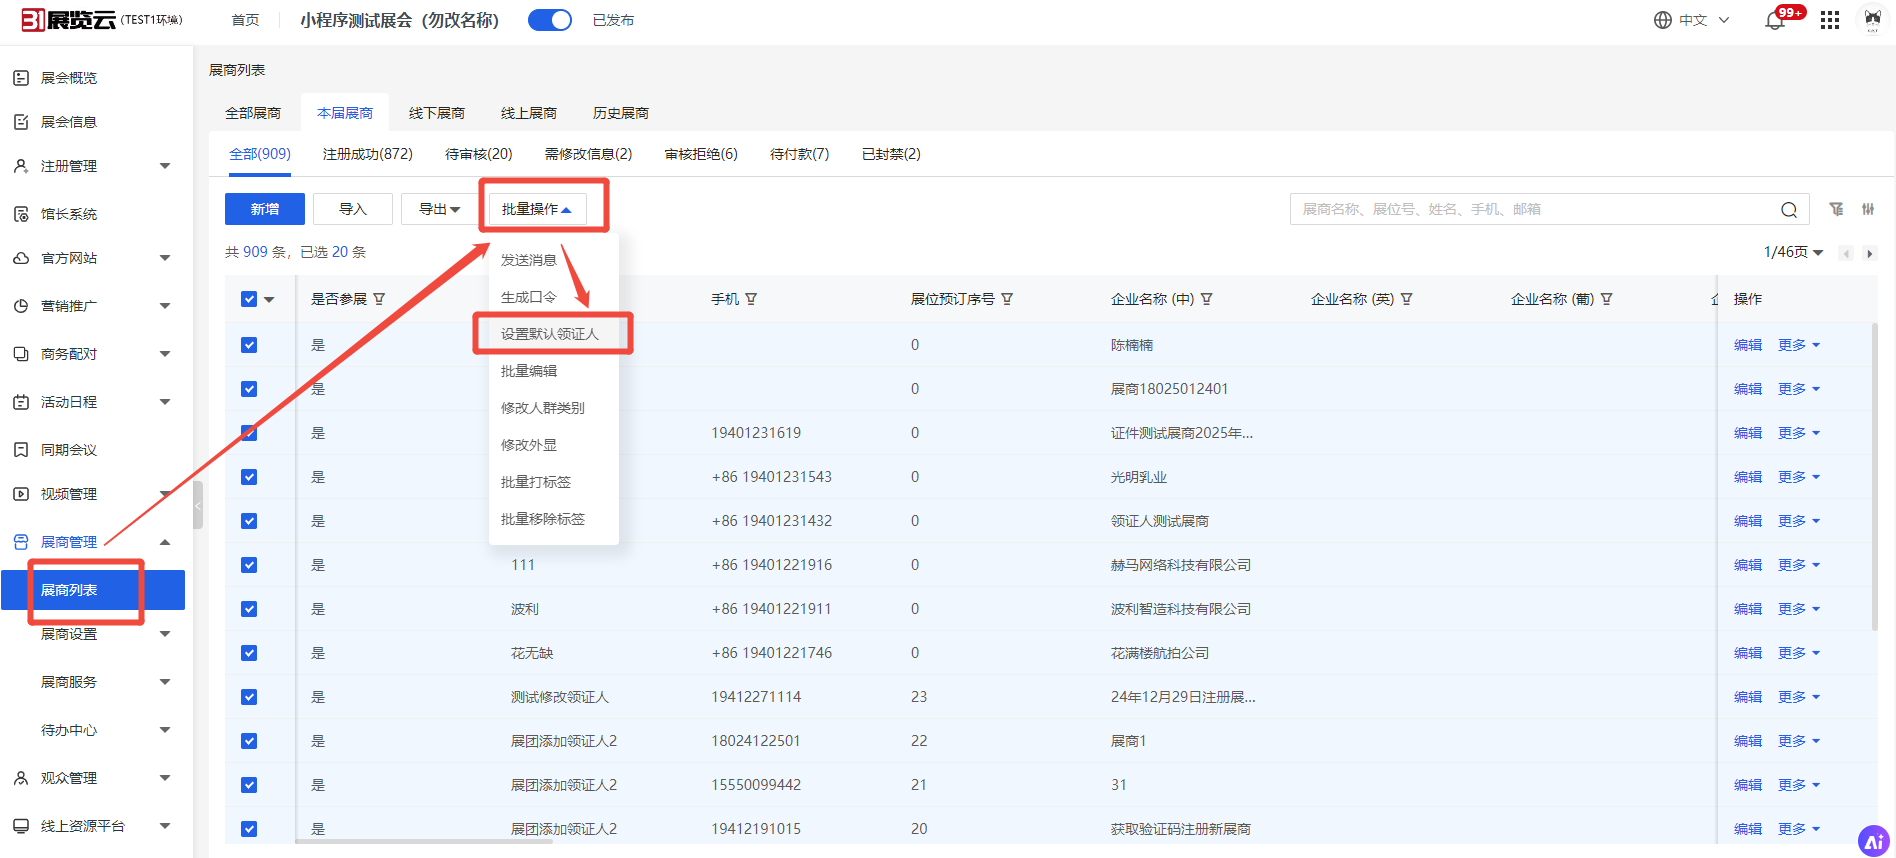This screenshot has width=1896, height=858.
Task: Click the filter icon on 手机 column
Action: (751, 299)
